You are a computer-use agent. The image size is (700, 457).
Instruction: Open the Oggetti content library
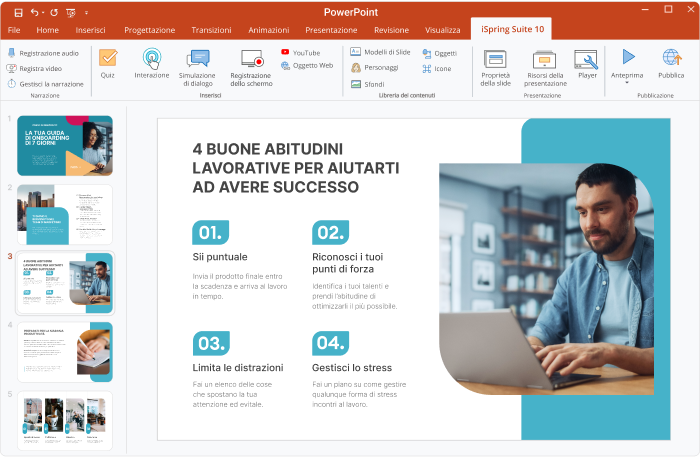point(439,54)
